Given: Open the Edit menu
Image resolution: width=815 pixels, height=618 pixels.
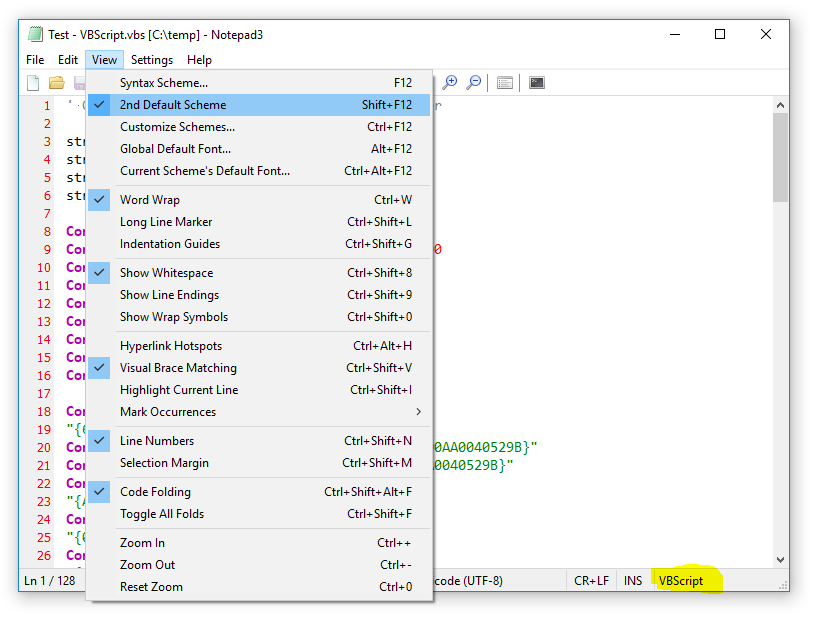Looking at the screenshot, I should pos(68,60).
